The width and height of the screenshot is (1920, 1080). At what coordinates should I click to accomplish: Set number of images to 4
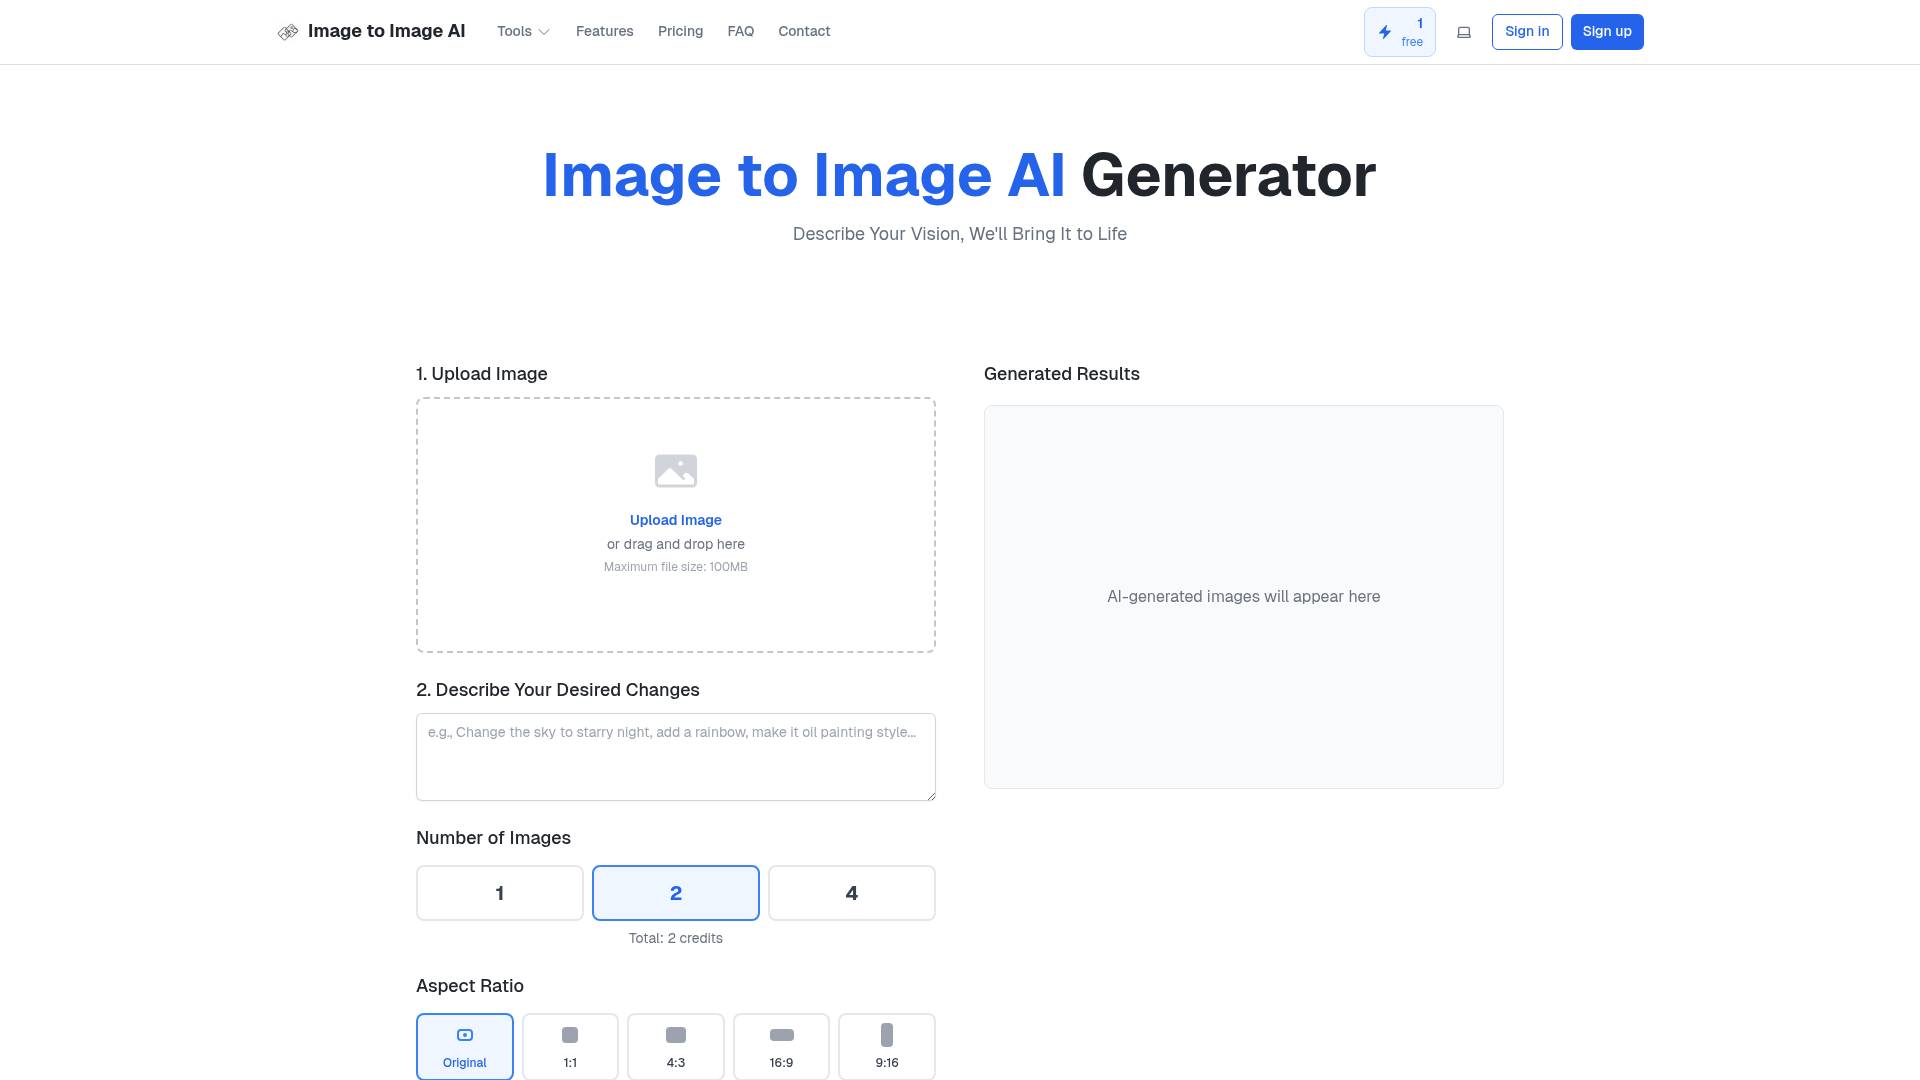click(x=852, y=893)
